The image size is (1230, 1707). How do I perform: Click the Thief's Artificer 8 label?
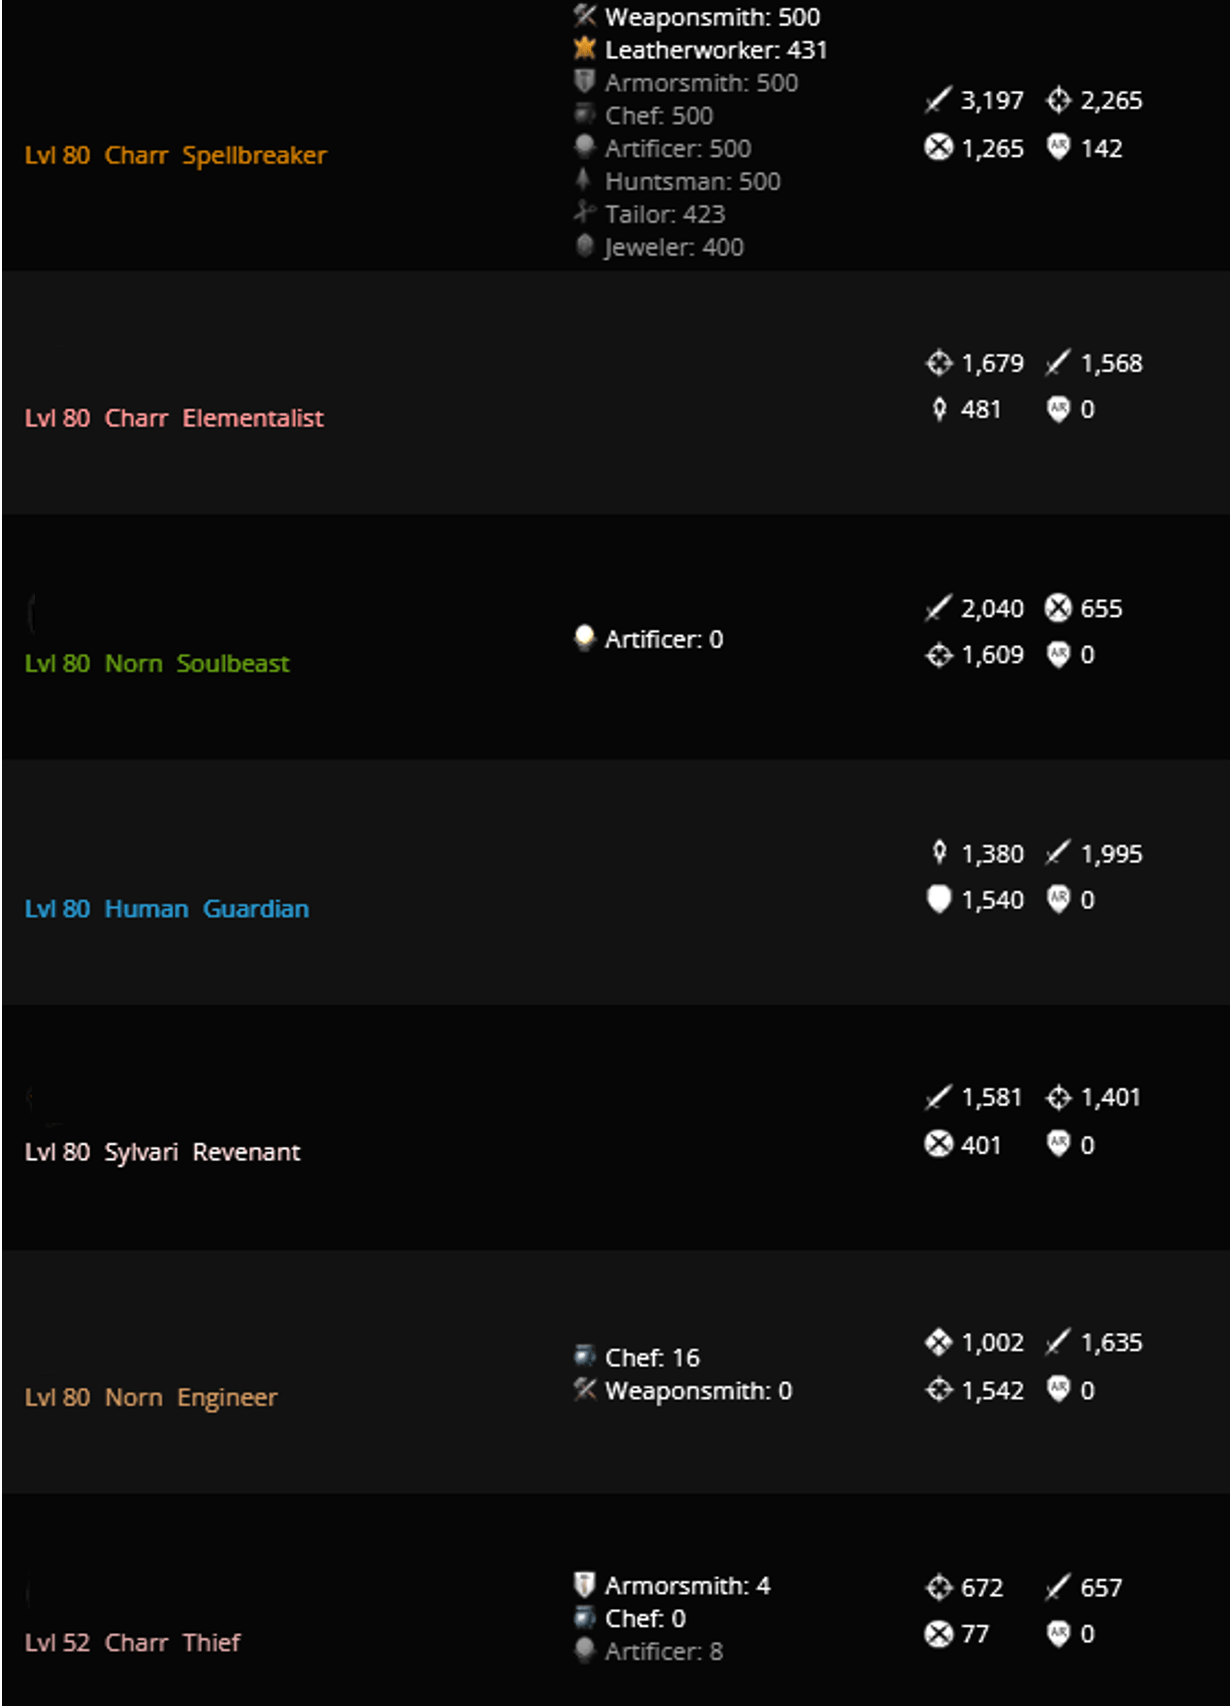point(663,1651)
